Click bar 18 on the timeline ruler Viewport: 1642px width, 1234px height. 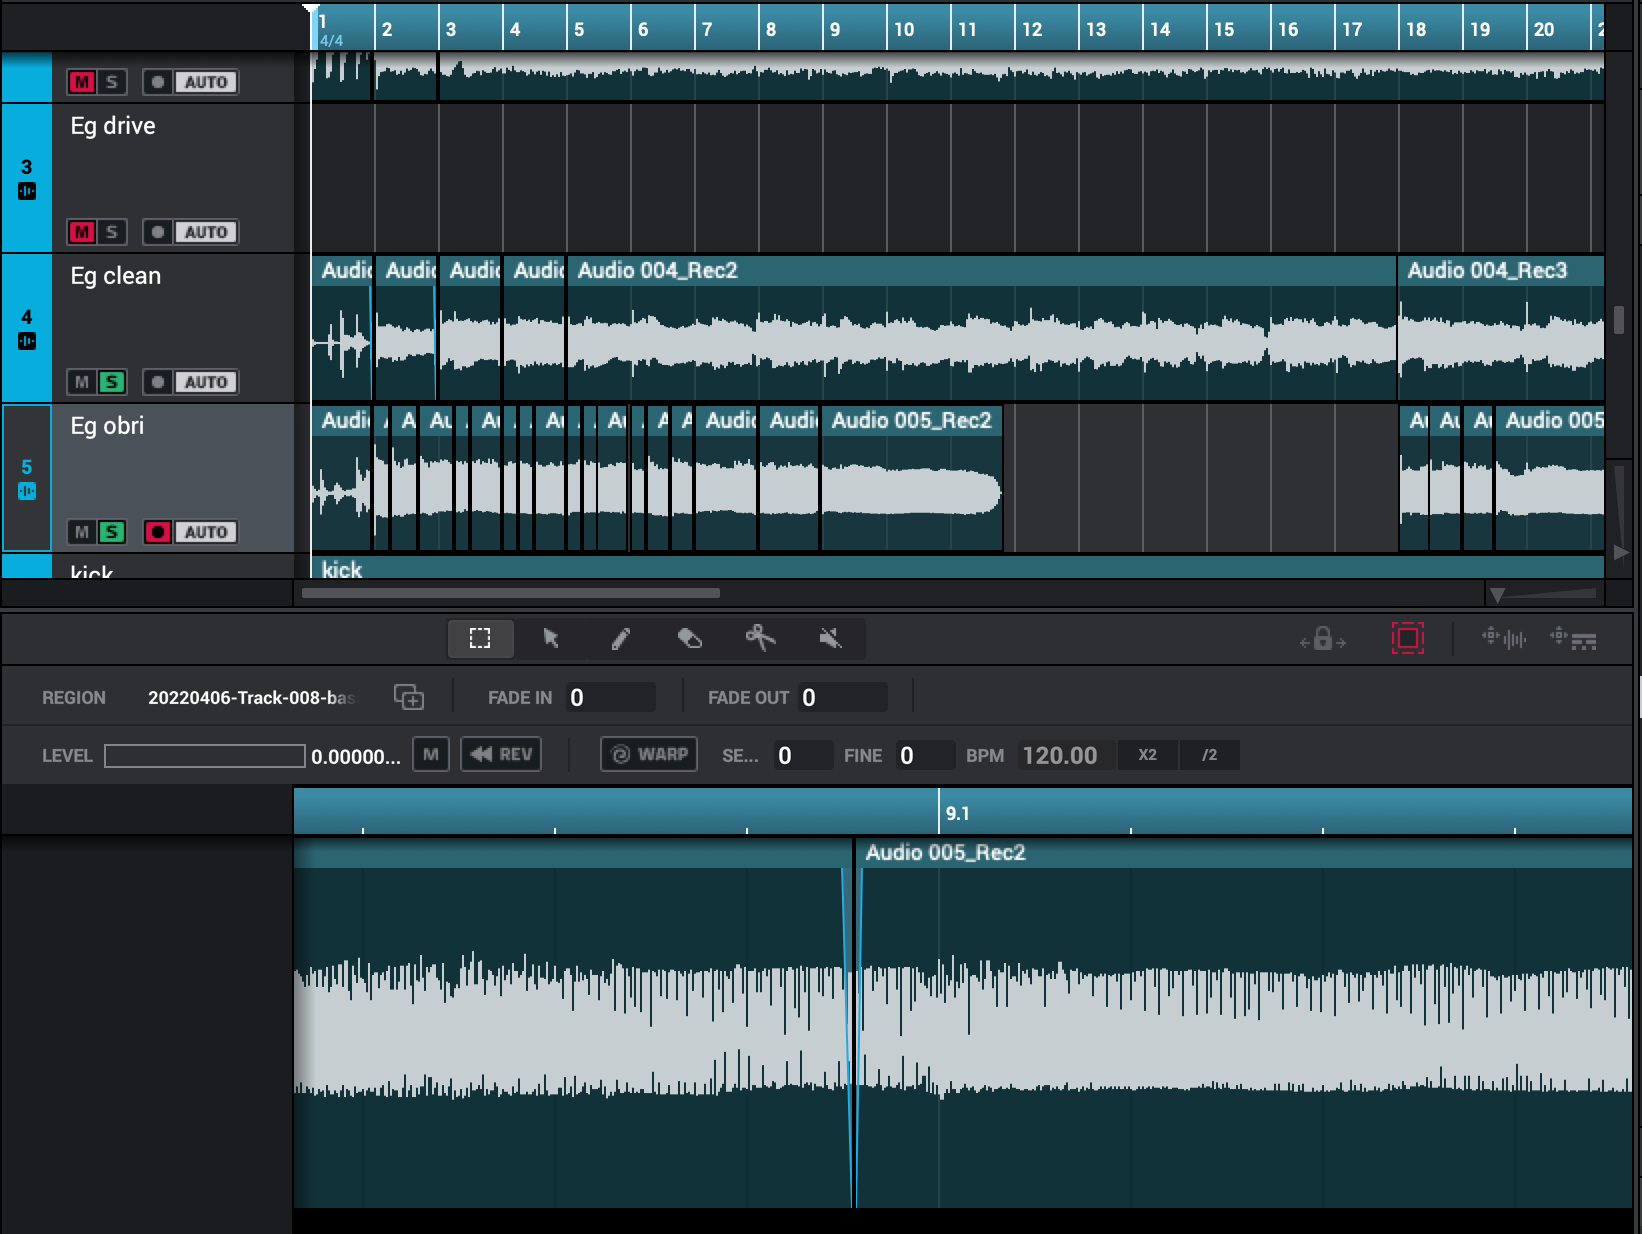pos(1416,29)
